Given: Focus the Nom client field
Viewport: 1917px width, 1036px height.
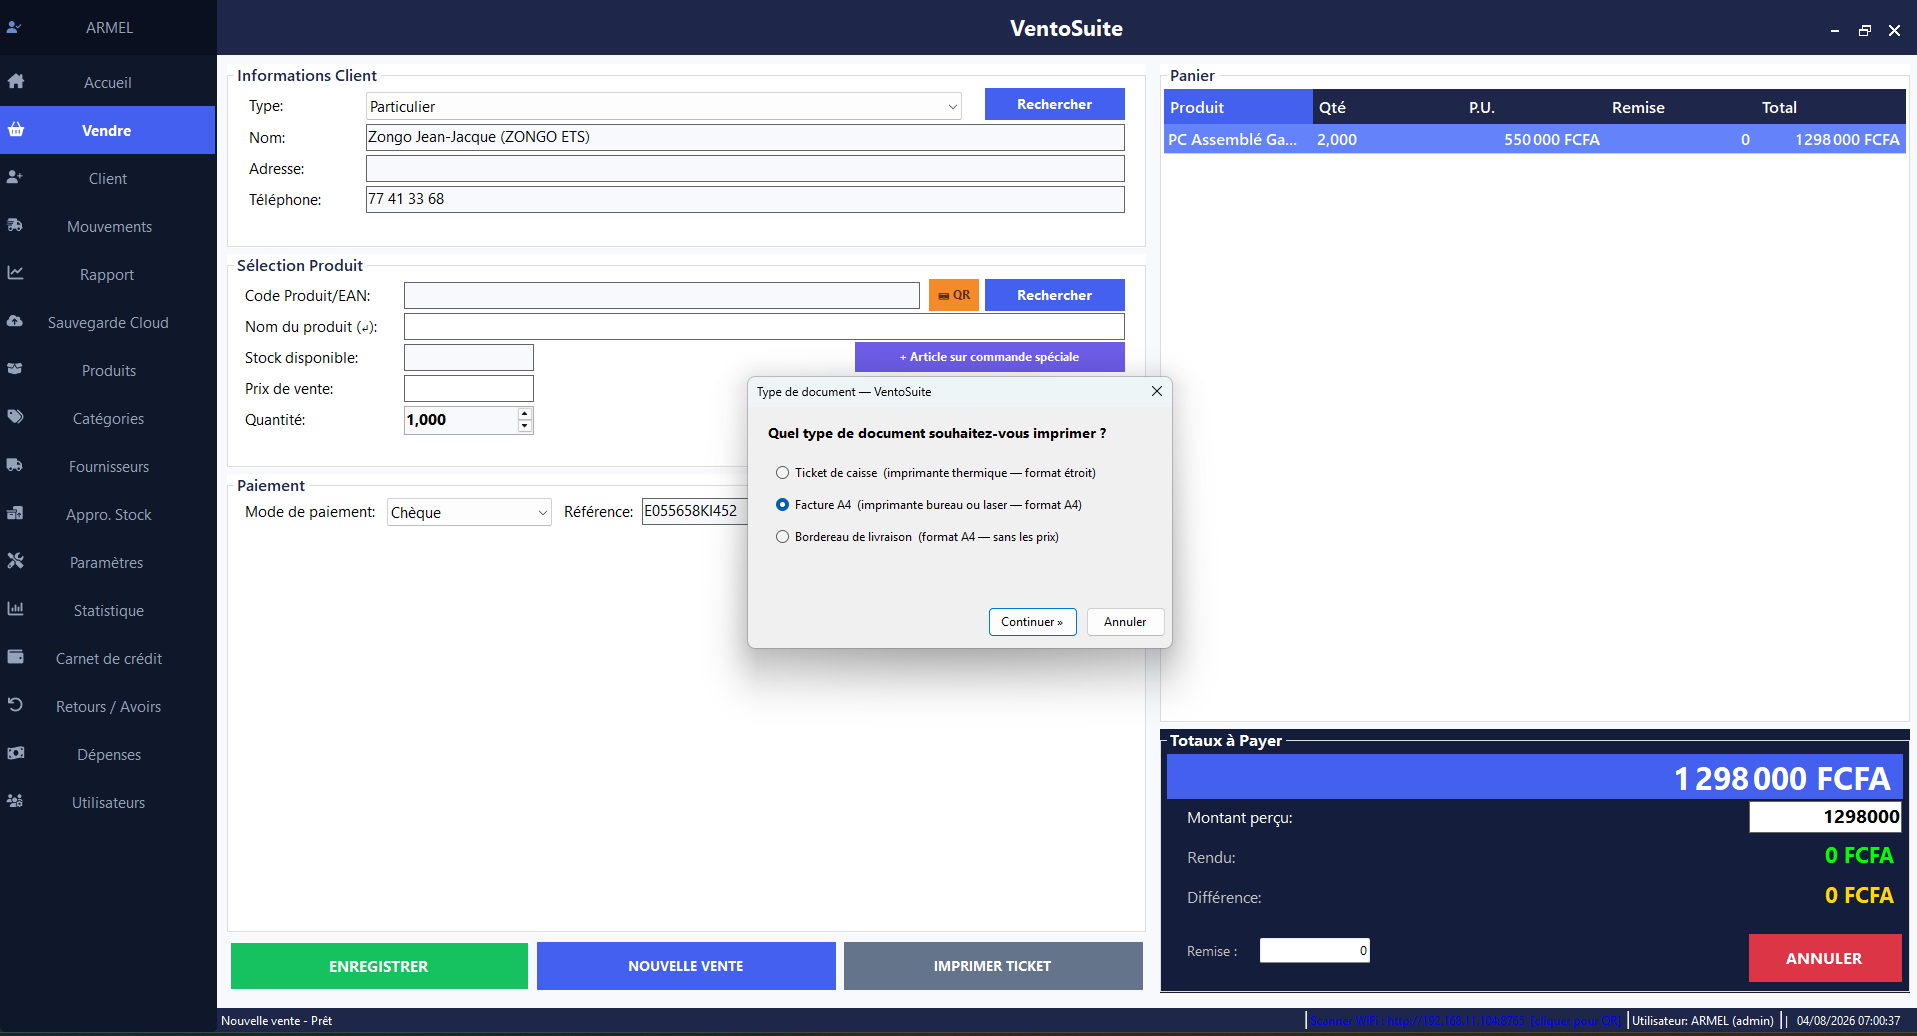Looking at the screenshot, I should pos(745,137).
